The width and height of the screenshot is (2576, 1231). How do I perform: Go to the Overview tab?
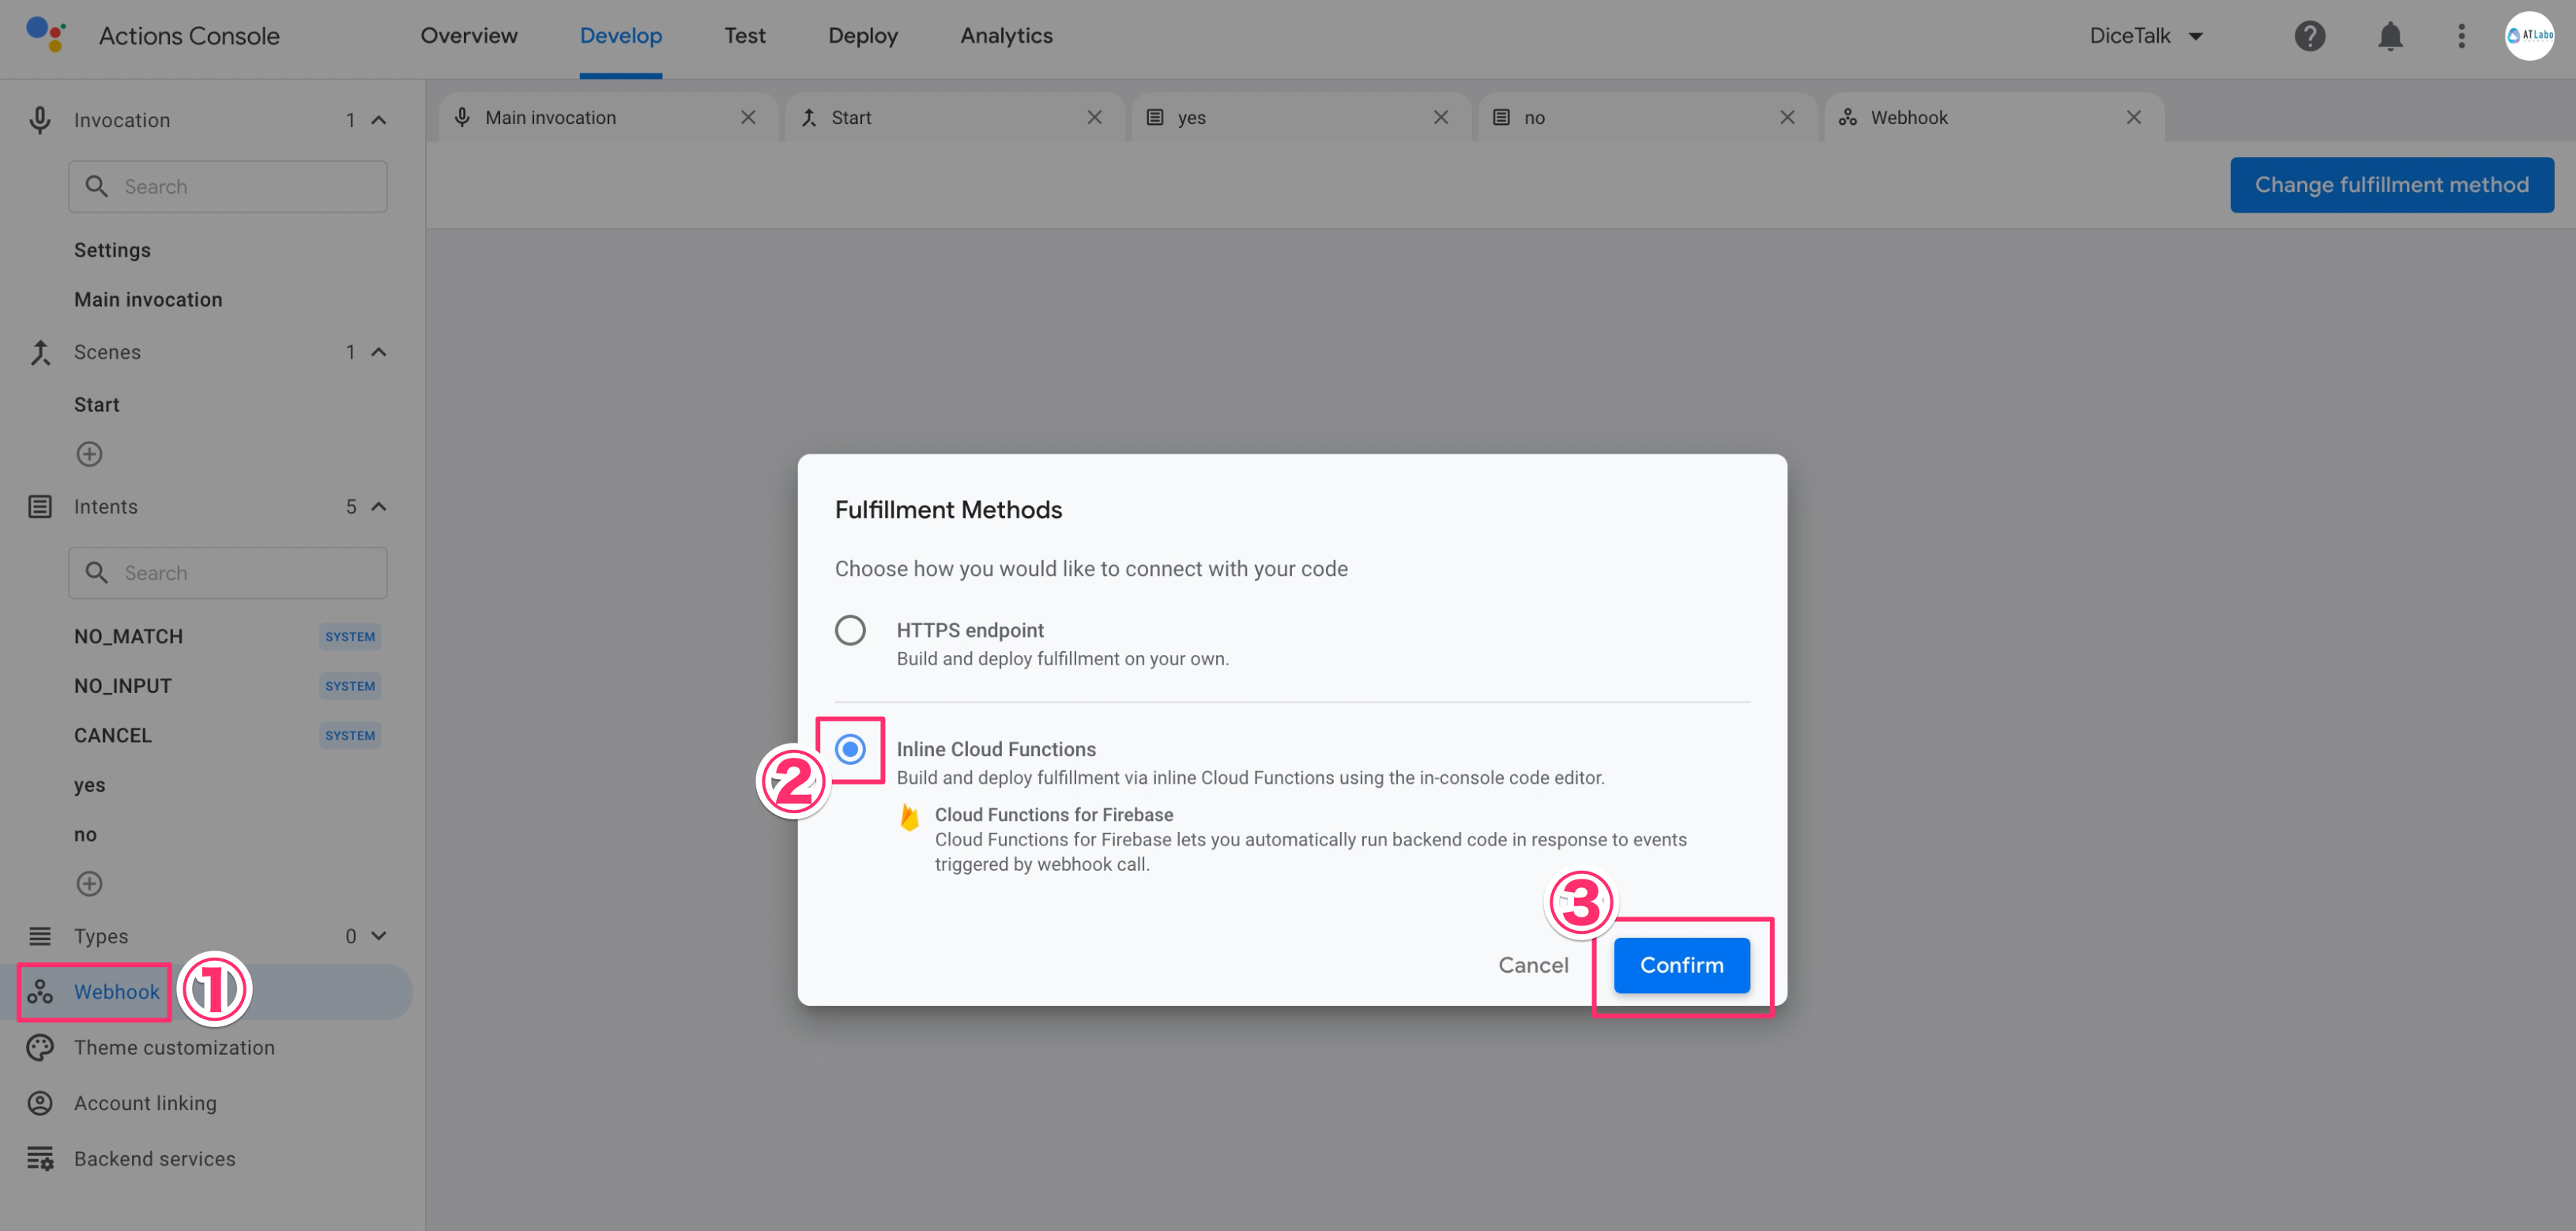click(469, 36)
